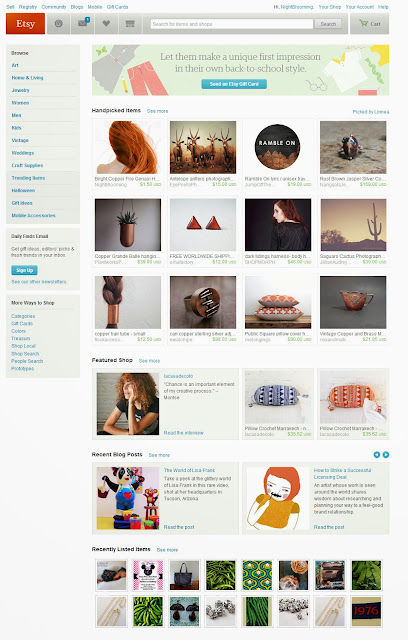Open favorites heart icon
The image size is (408, 640).
pyautogui.click(x=106, y=24)
